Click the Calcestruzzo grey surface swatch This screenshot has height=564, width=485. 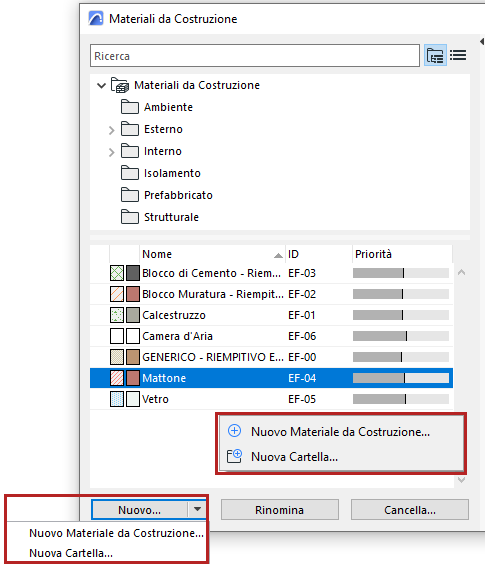133,315
